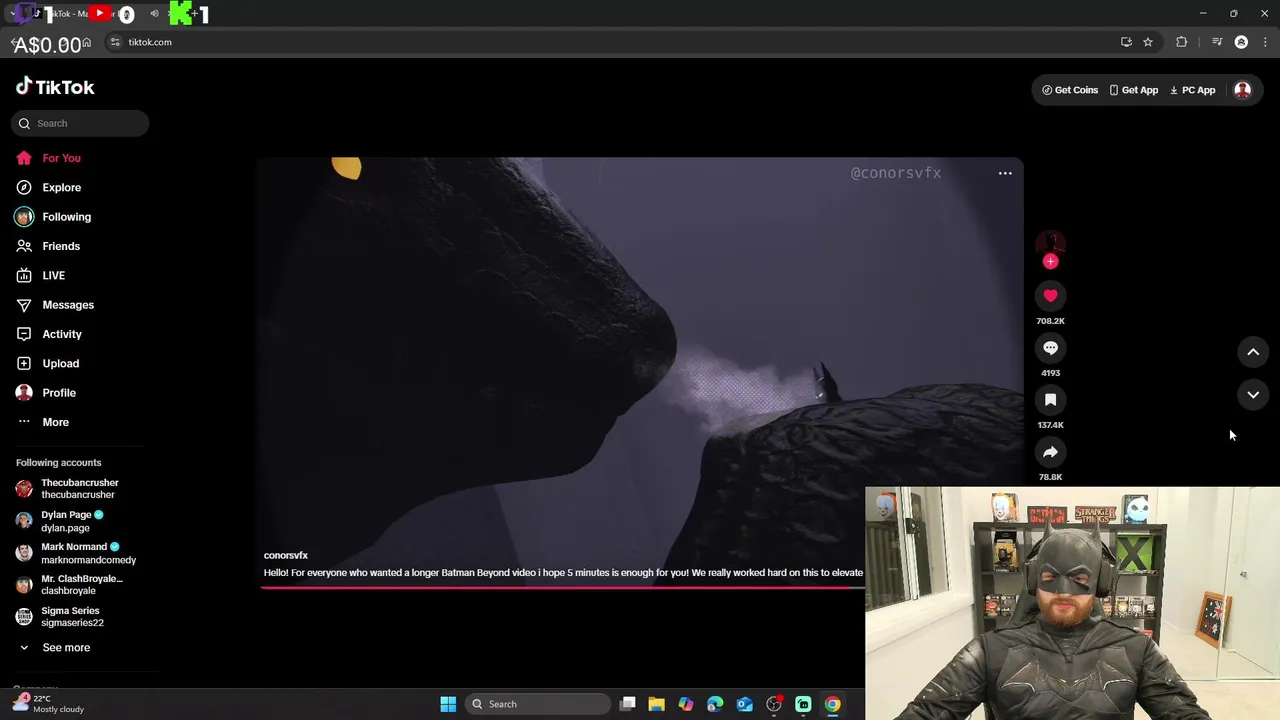The height and width of the screenshot is (720, 1280).
Task: Open conorsvfx username on video caption
Action: [x=286, y=555]
